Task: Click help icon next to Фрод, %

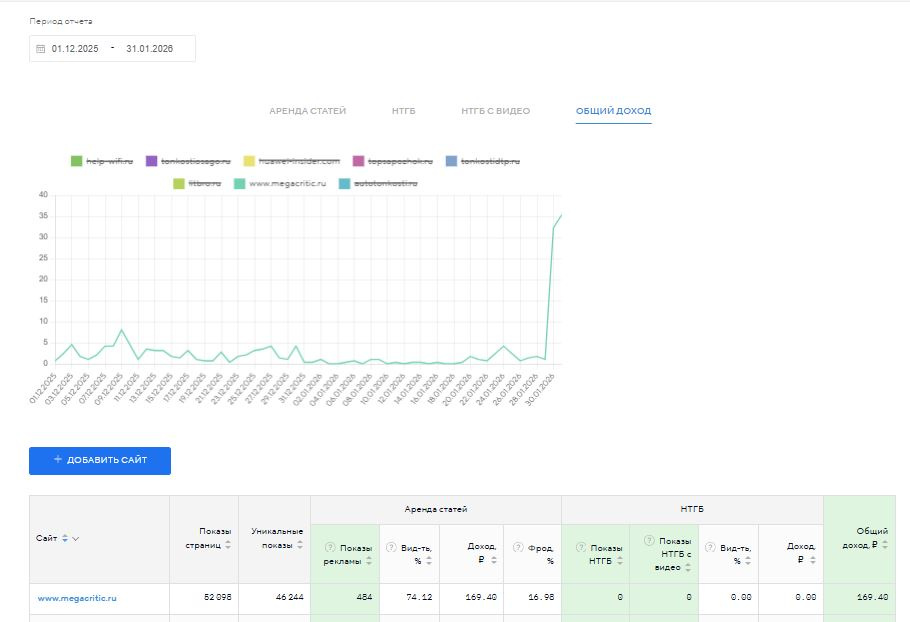Action: (x=518, y=547)
